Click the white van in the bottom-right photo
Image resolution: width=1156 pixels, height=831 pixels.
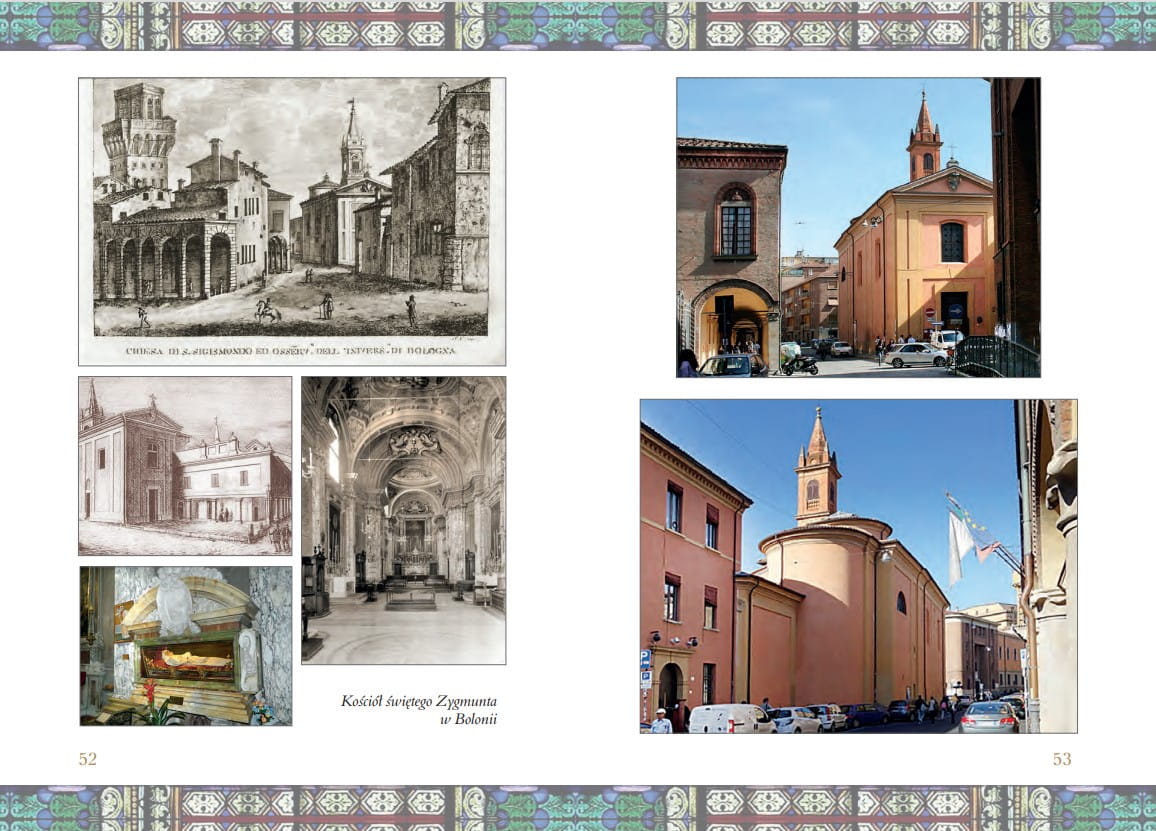[x=731, y=718]
